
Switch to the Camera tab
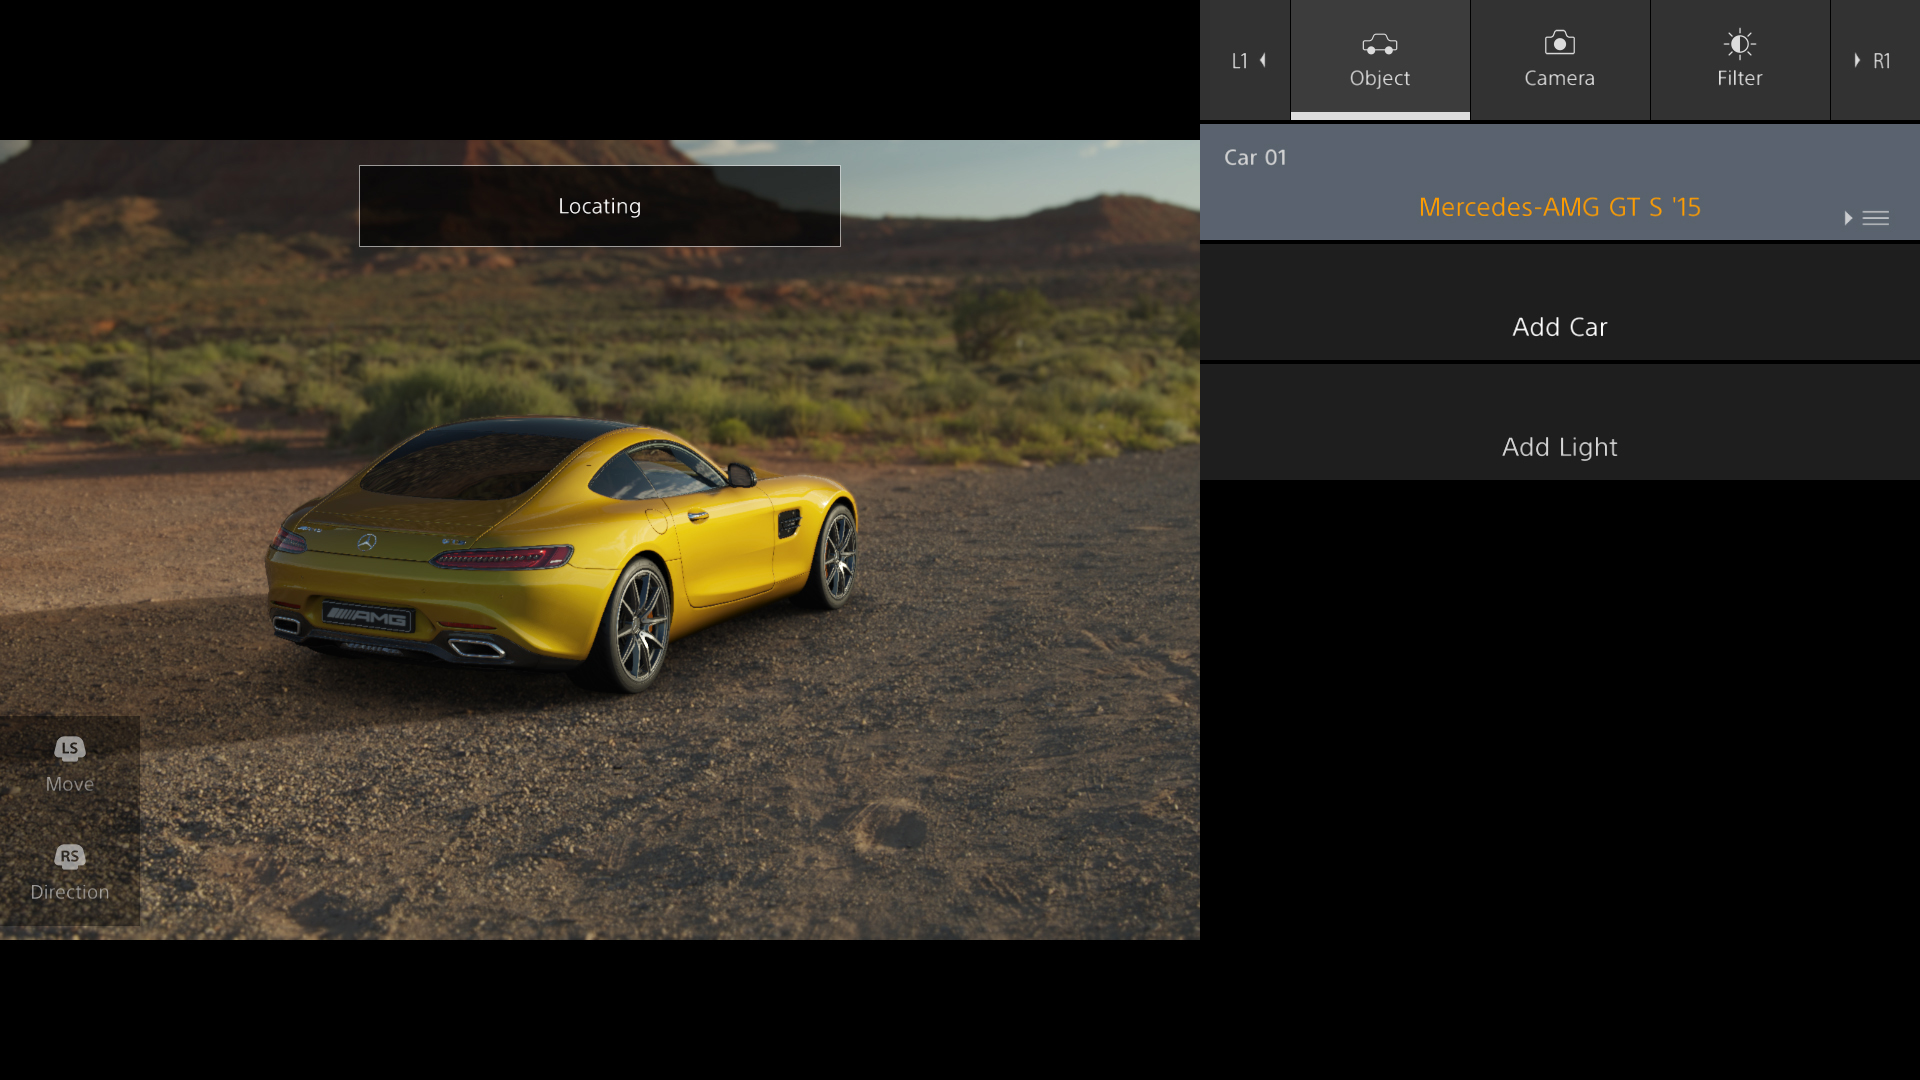(1559, 60)
